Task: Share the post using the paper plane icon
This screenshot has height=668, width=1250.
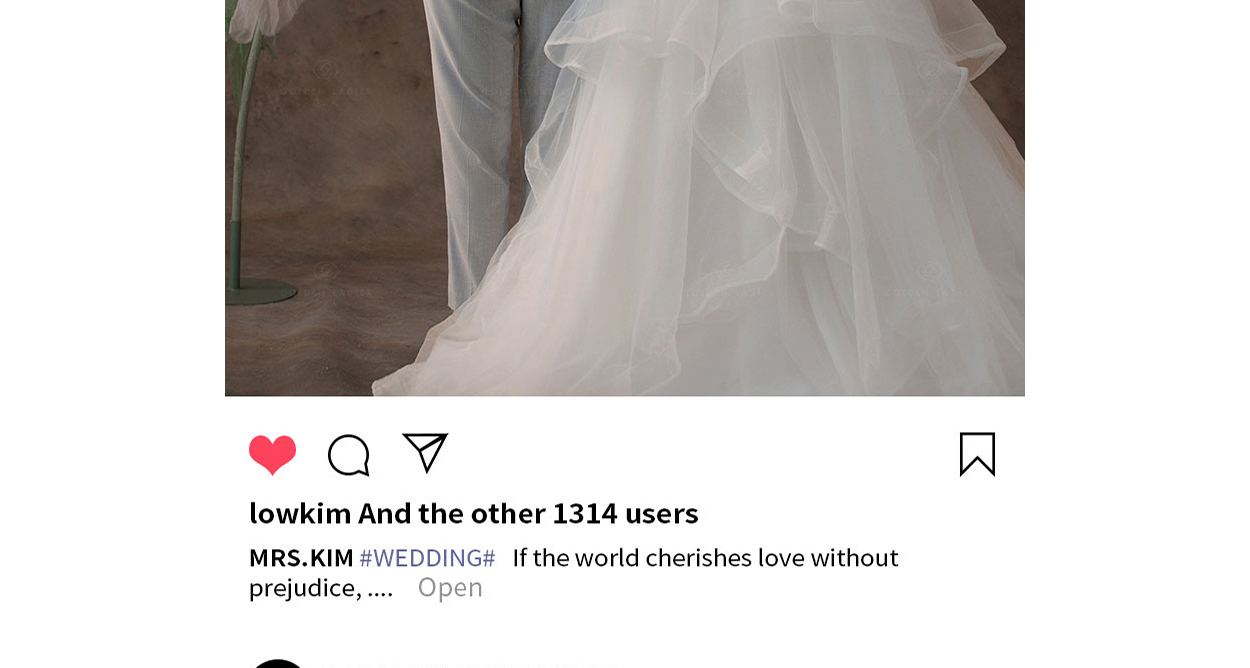Action: 425,452
